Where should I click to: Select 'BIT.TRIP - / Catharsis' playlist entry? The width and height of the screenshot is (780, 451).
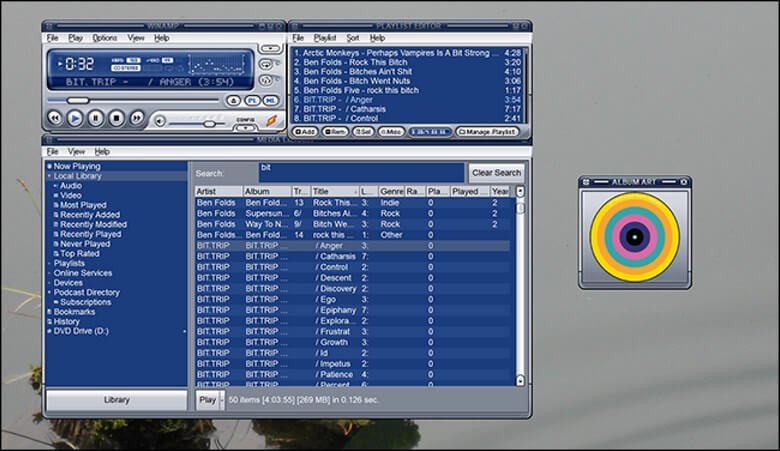pyautogui.click(x=407, y=109)
